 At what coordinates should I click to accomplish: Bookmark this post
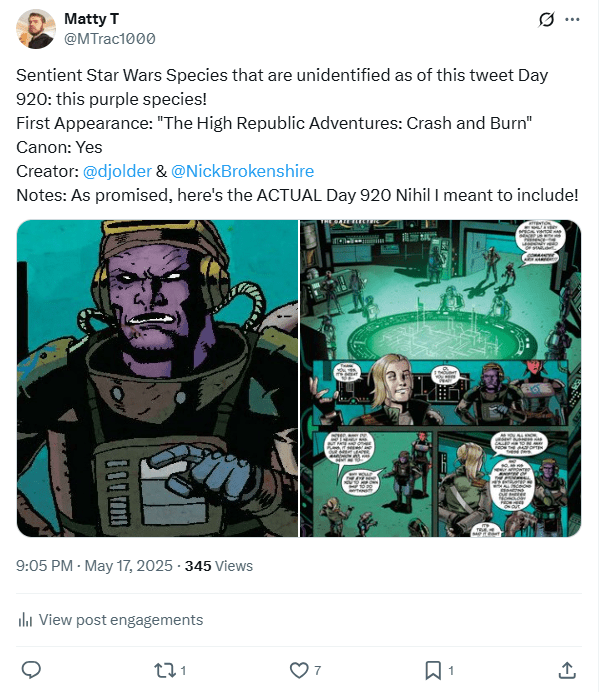pyautogui.click(x=432, y=669)
